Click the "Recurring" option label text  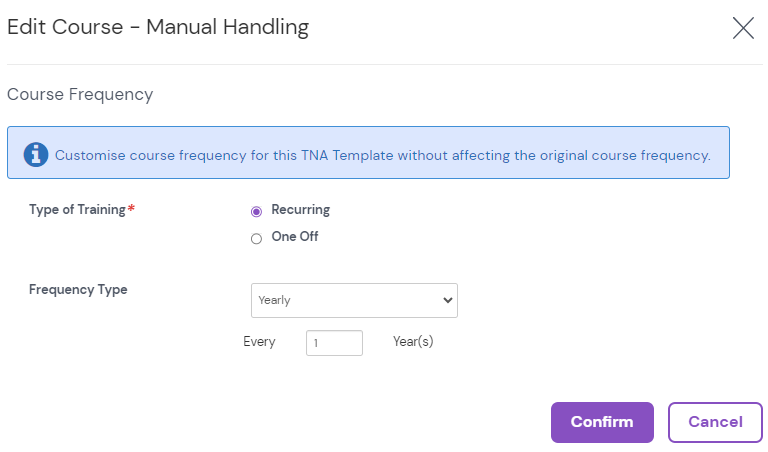click(300, 210)
